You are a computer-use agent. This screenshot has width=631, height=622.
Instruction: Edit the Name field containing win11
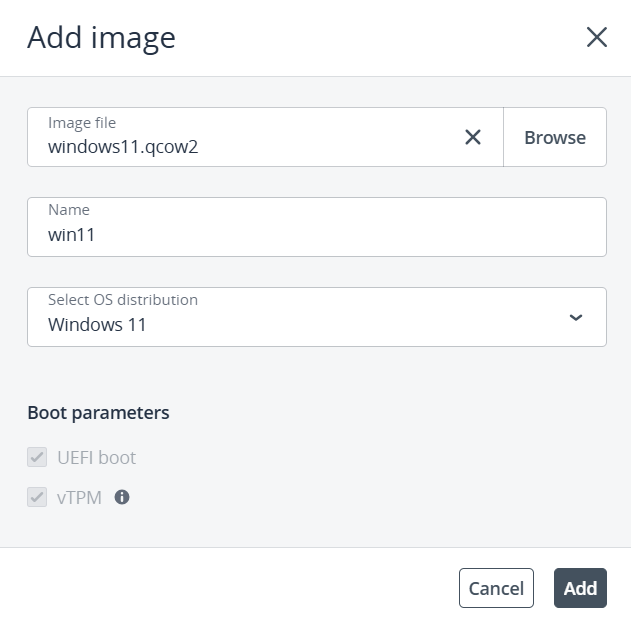tap(317, 227)
